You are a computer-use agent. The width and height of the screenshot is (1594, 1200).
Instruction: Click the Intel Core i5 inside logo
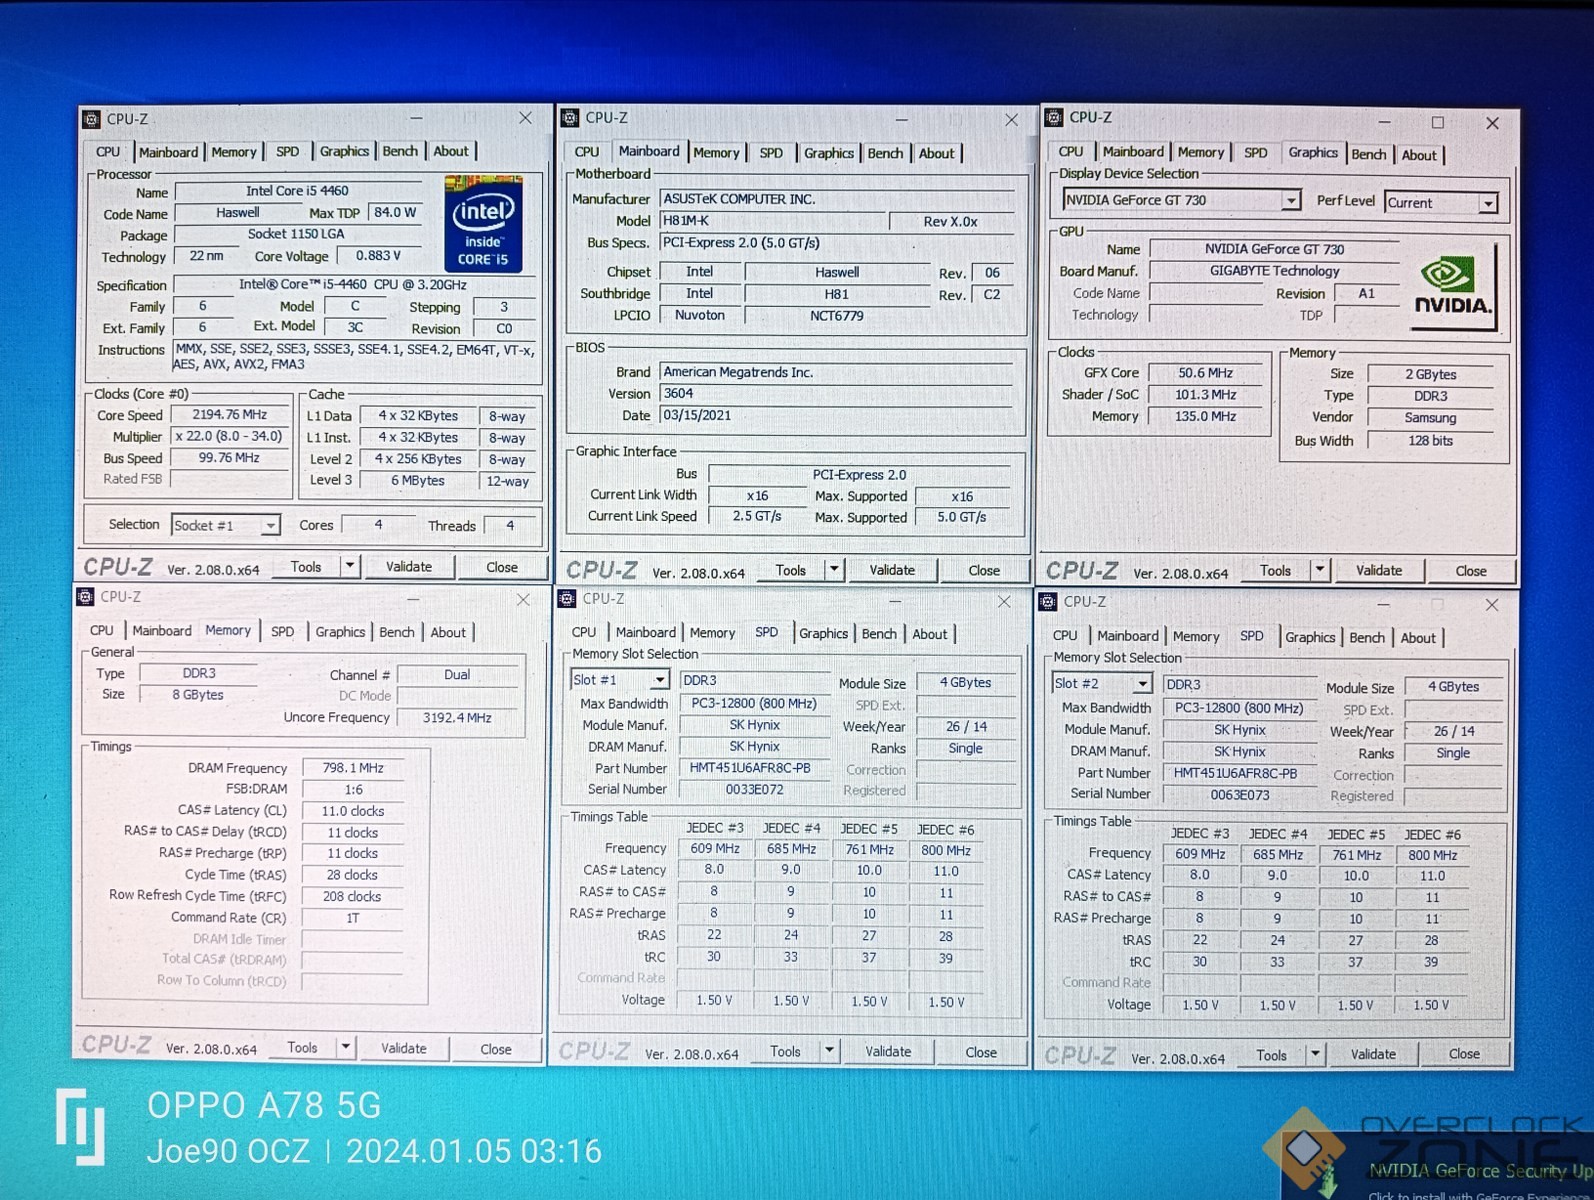click(x=483, y=223)
